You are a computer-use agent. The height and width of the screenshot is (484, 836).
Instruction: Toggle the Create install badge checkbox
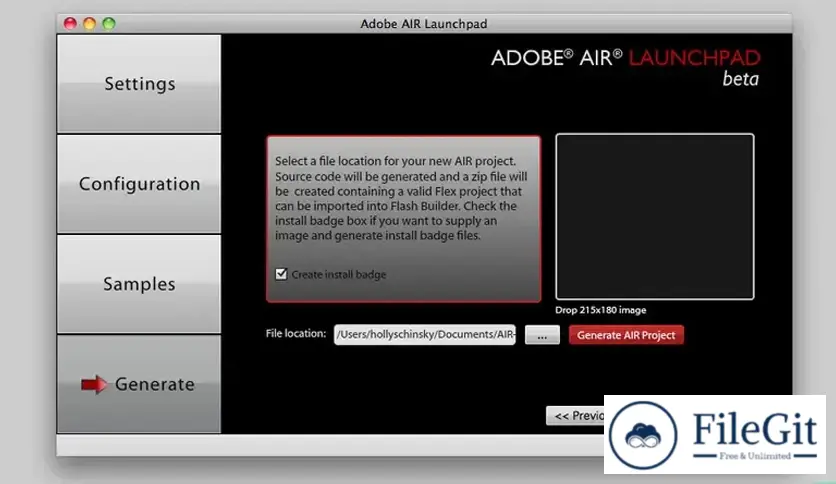point(281,274)
